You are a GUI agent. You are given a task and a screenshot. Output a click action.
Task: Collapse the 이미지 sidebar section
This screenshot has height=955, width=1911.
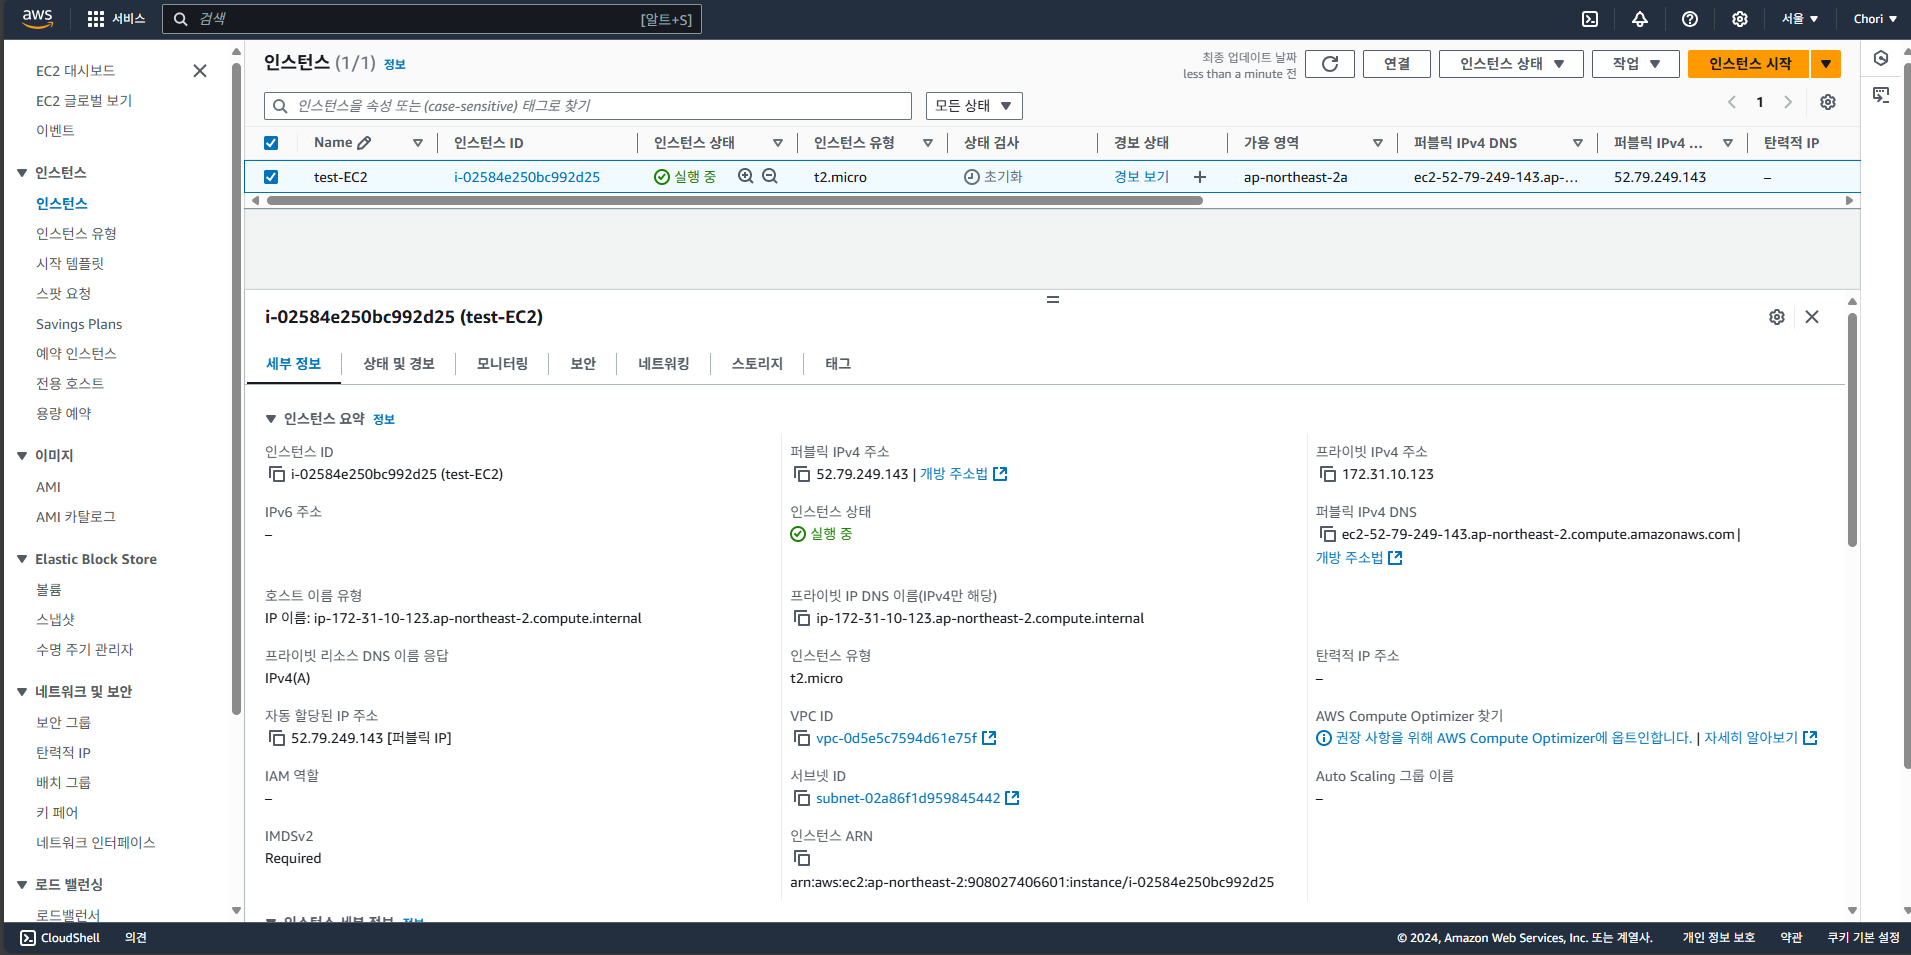(22, 456)
